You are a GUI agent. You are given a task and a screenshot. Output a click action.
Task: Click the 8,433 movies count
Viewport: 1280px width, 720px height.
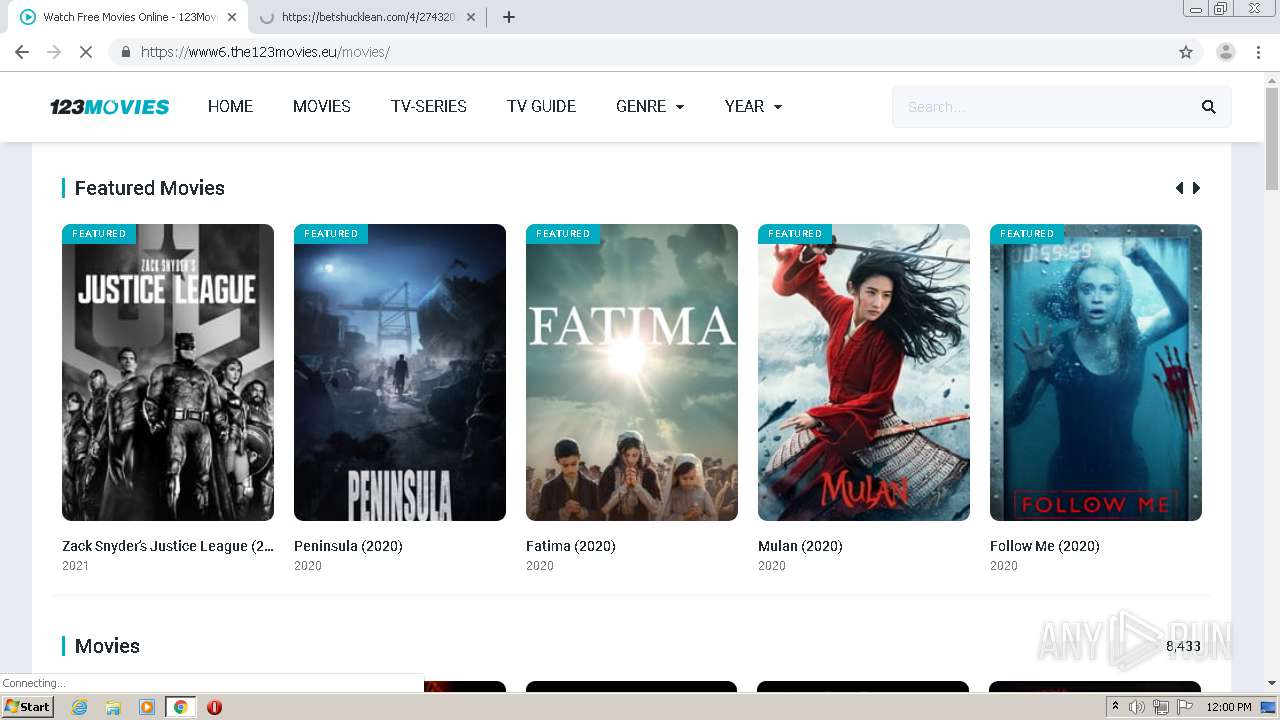[x=1183, y=647]
